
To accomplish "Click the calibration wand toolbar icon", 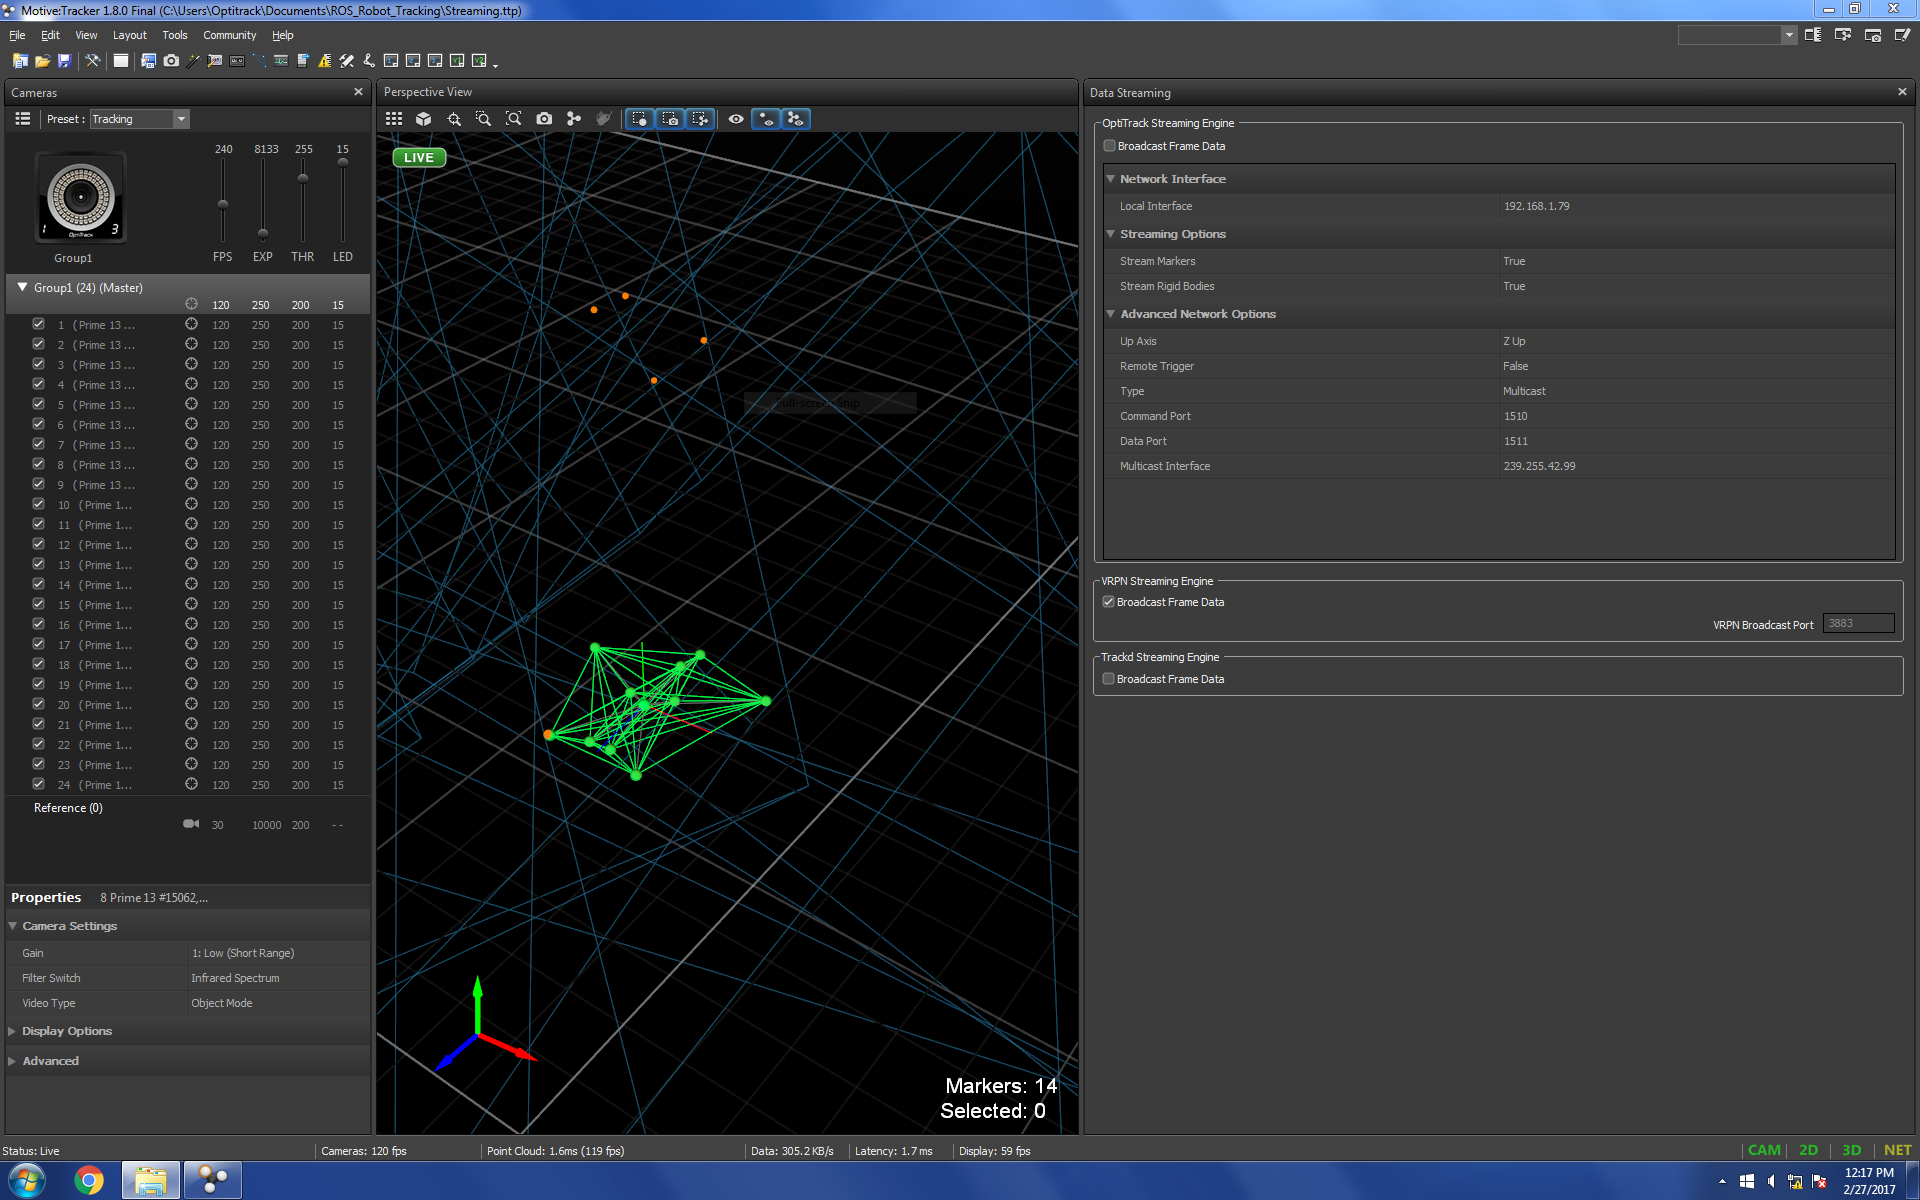I will point(194,61).
